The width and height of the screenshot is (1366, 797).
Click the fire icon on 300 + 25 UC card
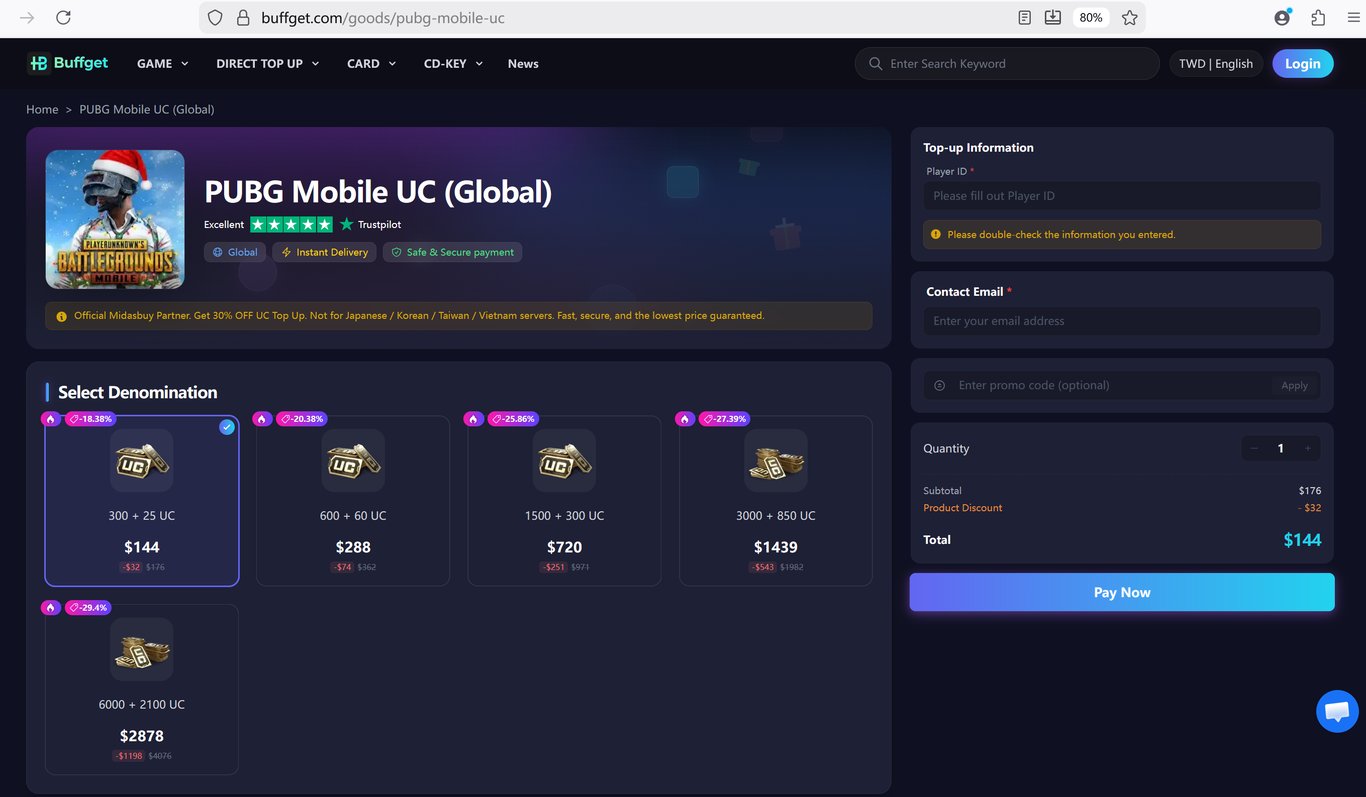coord(50,419)
